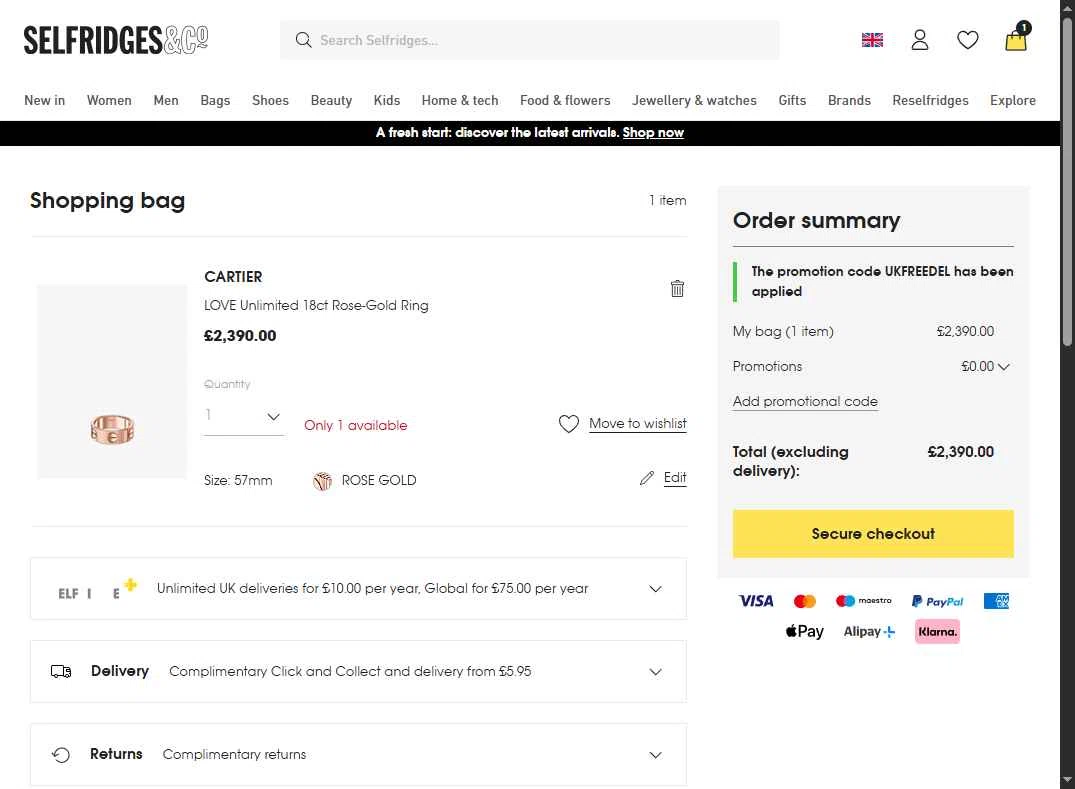Click the returns circular arrow icon
The image size is (1075, 789).
[61, 755]
